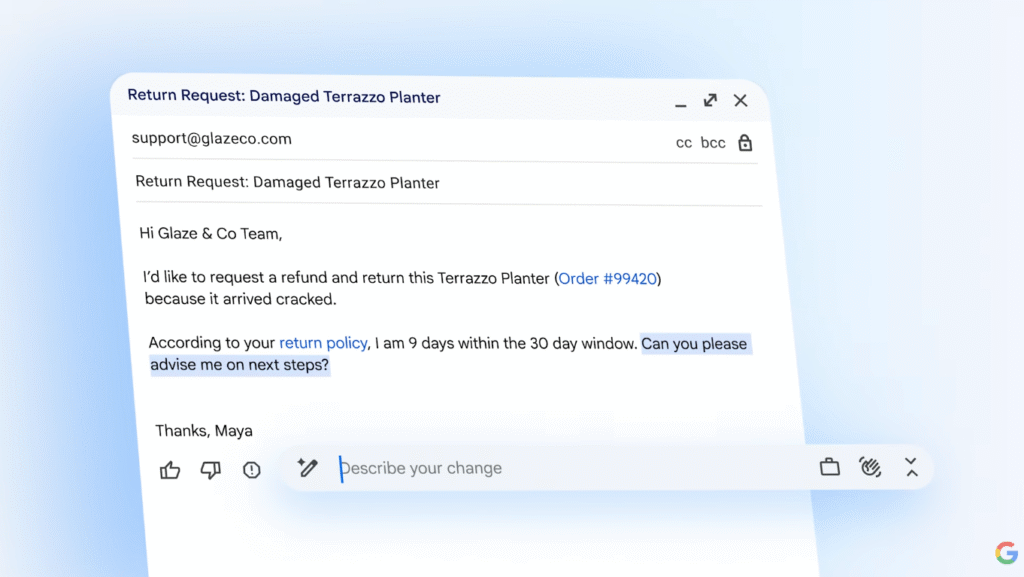Screen dimensions: 1024x577
Task: Click the thumbs up feedback icon
Action: [x=170, y=470]
